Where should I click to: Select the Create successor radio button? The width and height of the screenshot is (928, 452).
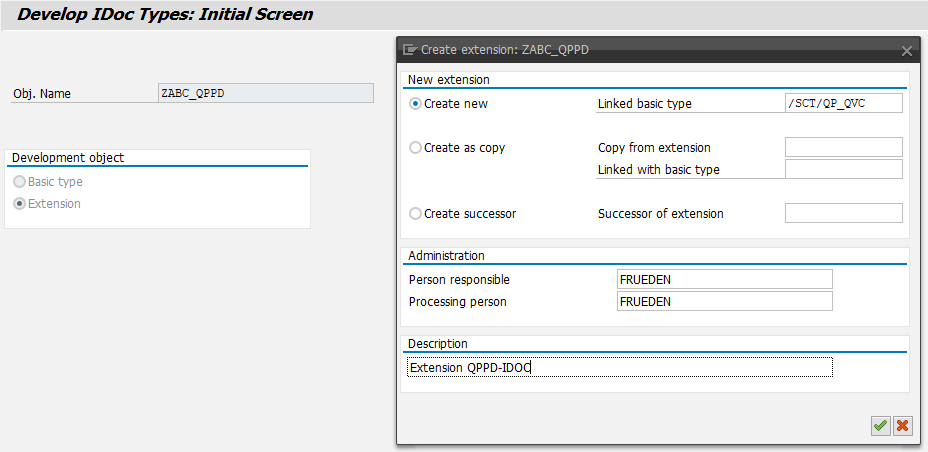click(416, 213)
